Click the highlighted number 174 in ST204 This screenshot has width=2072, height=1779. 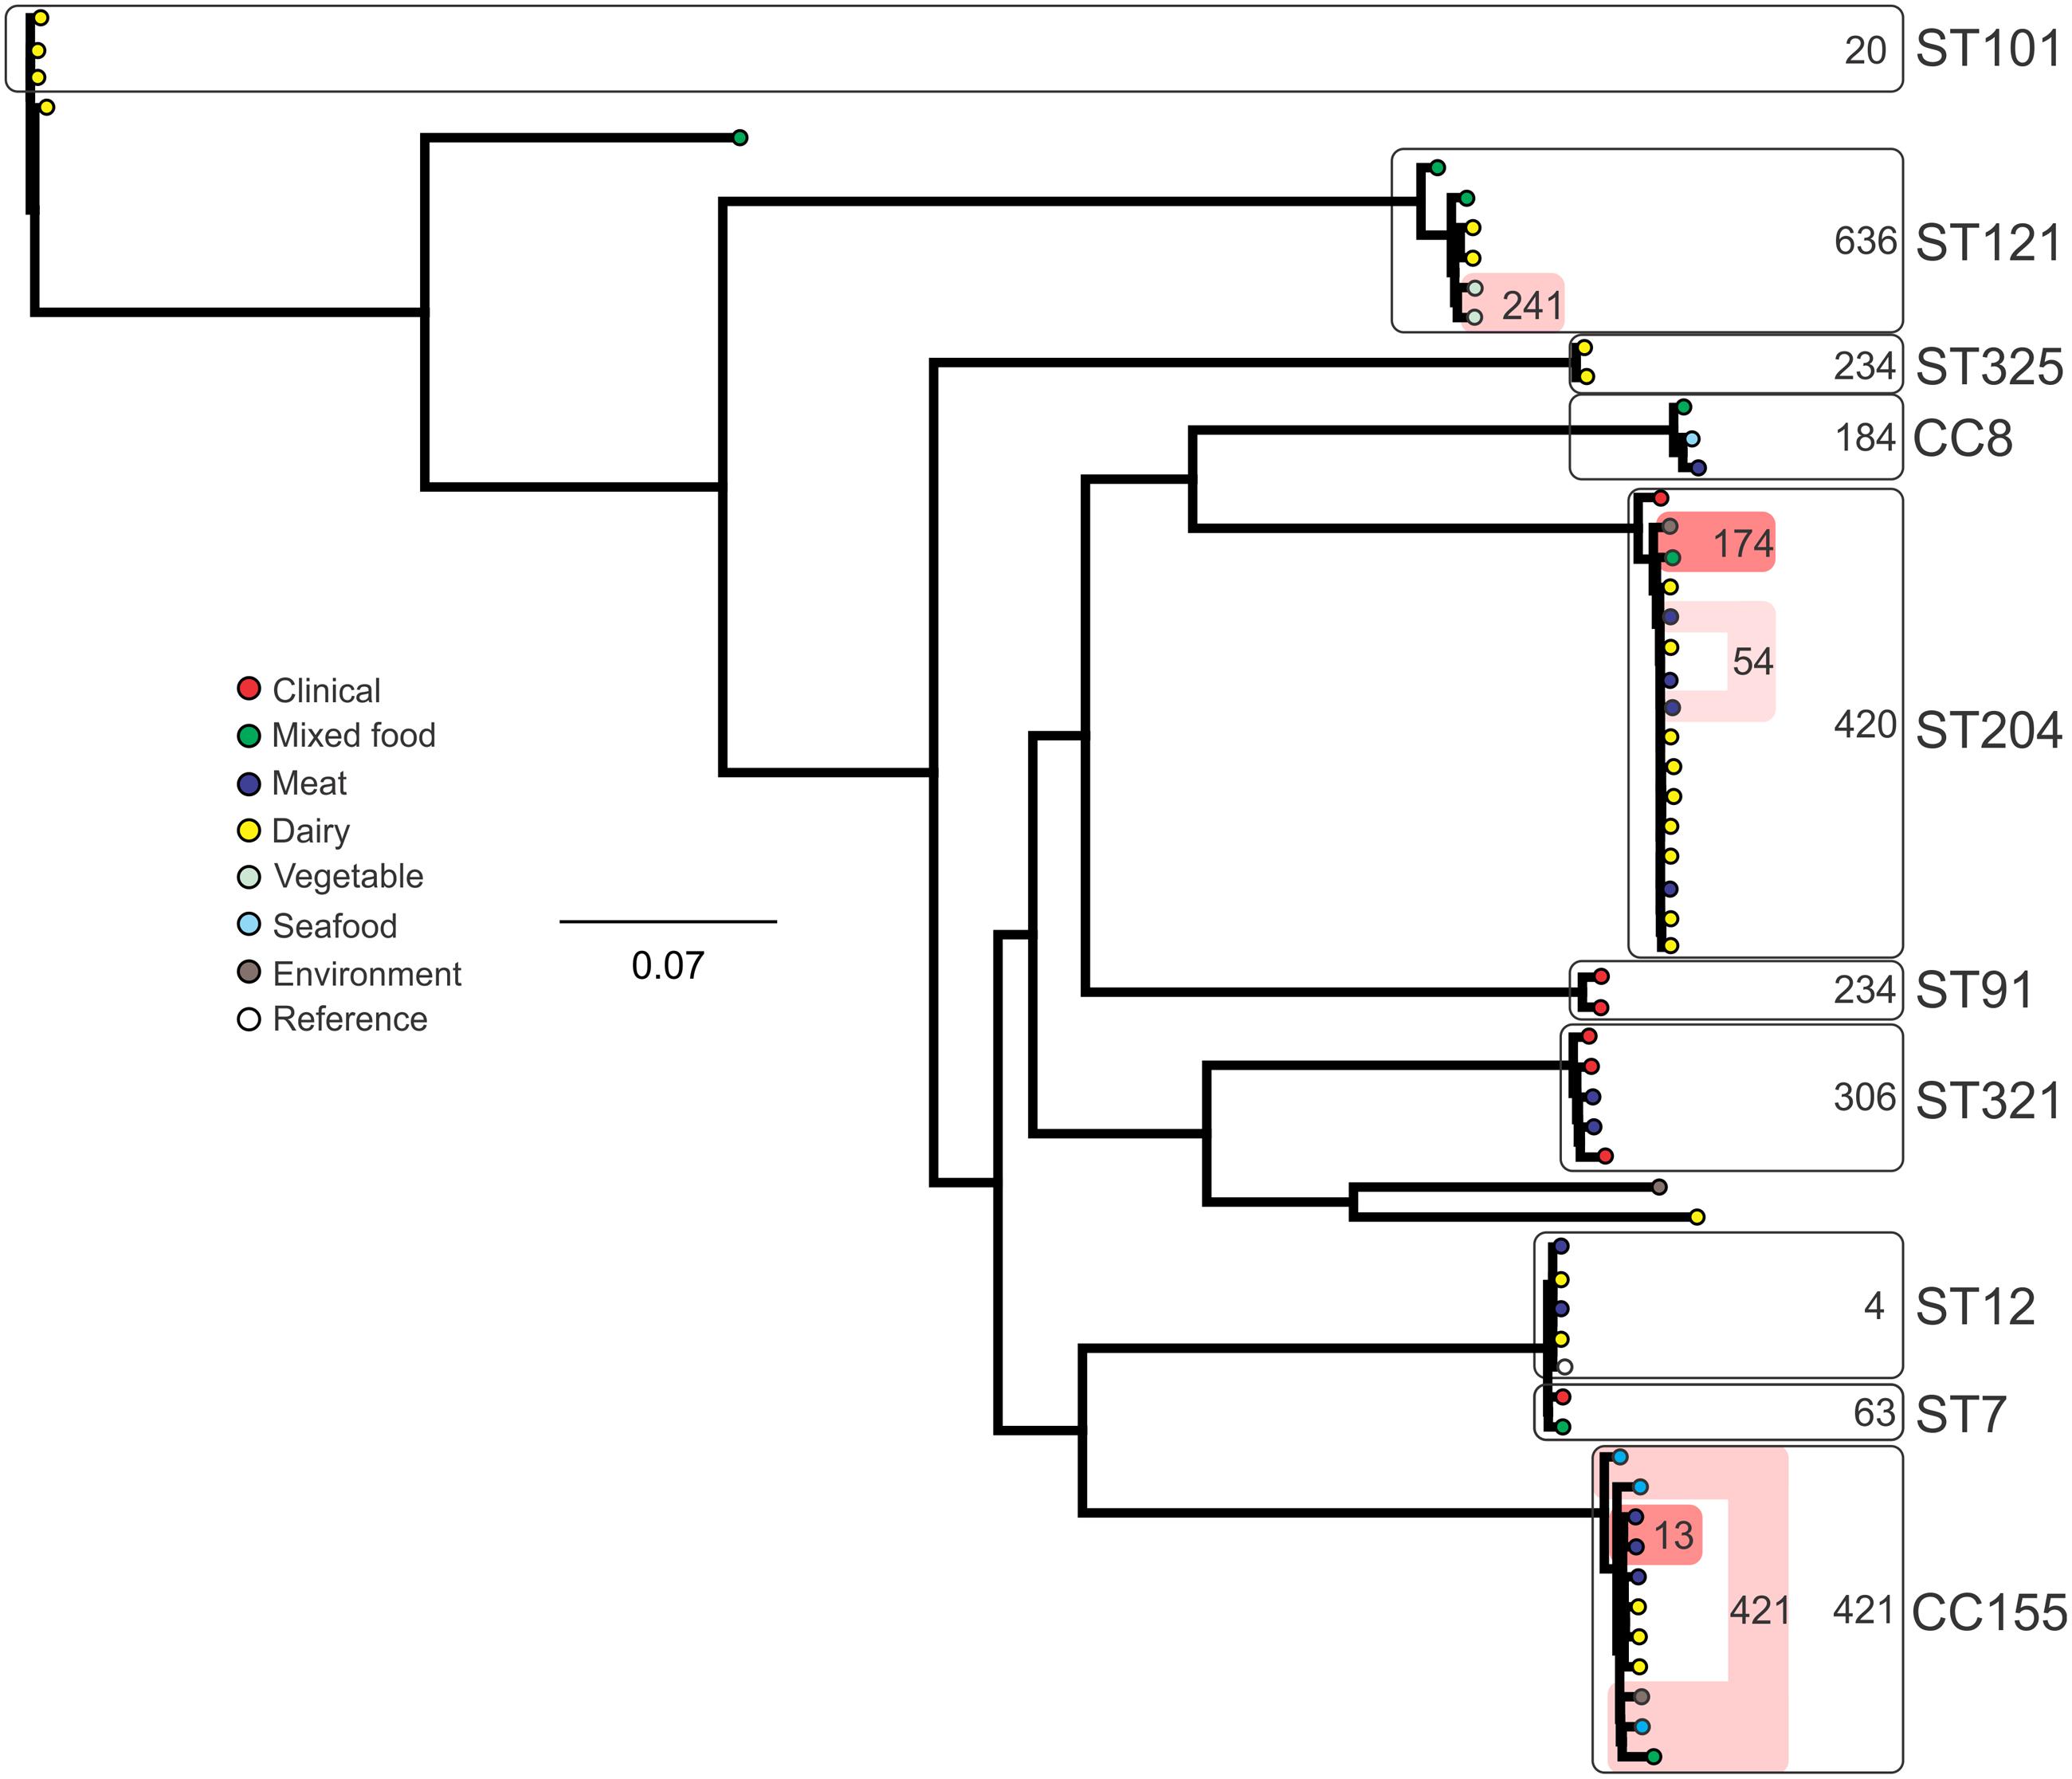pos(1743,543)
